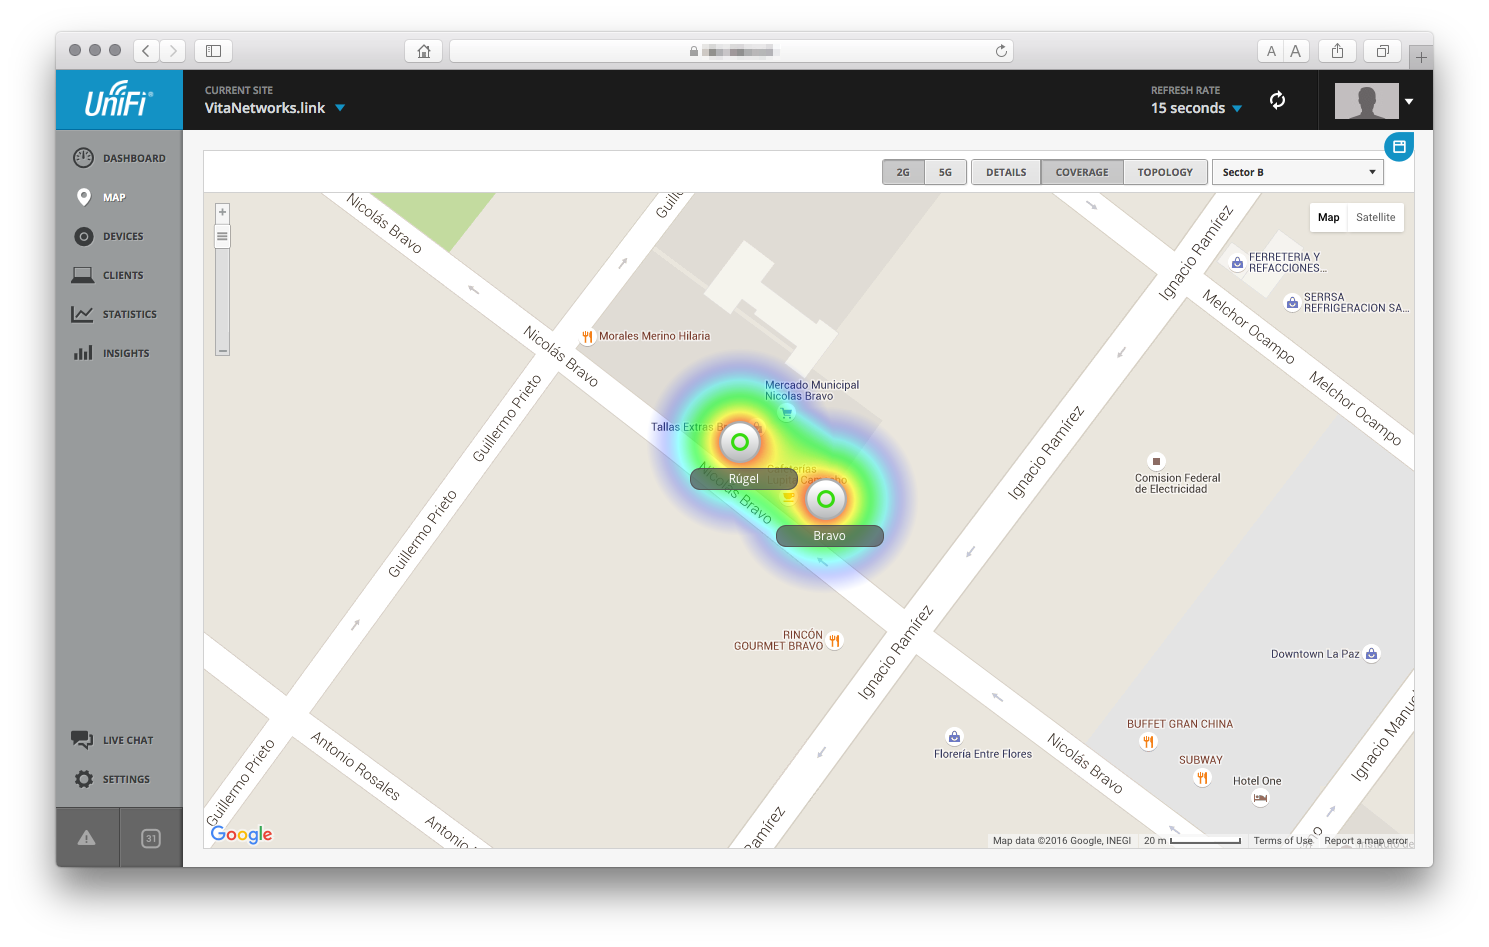Refresh the map data manually
The width and height of the screenshot is (1489, 947).
1277,100
